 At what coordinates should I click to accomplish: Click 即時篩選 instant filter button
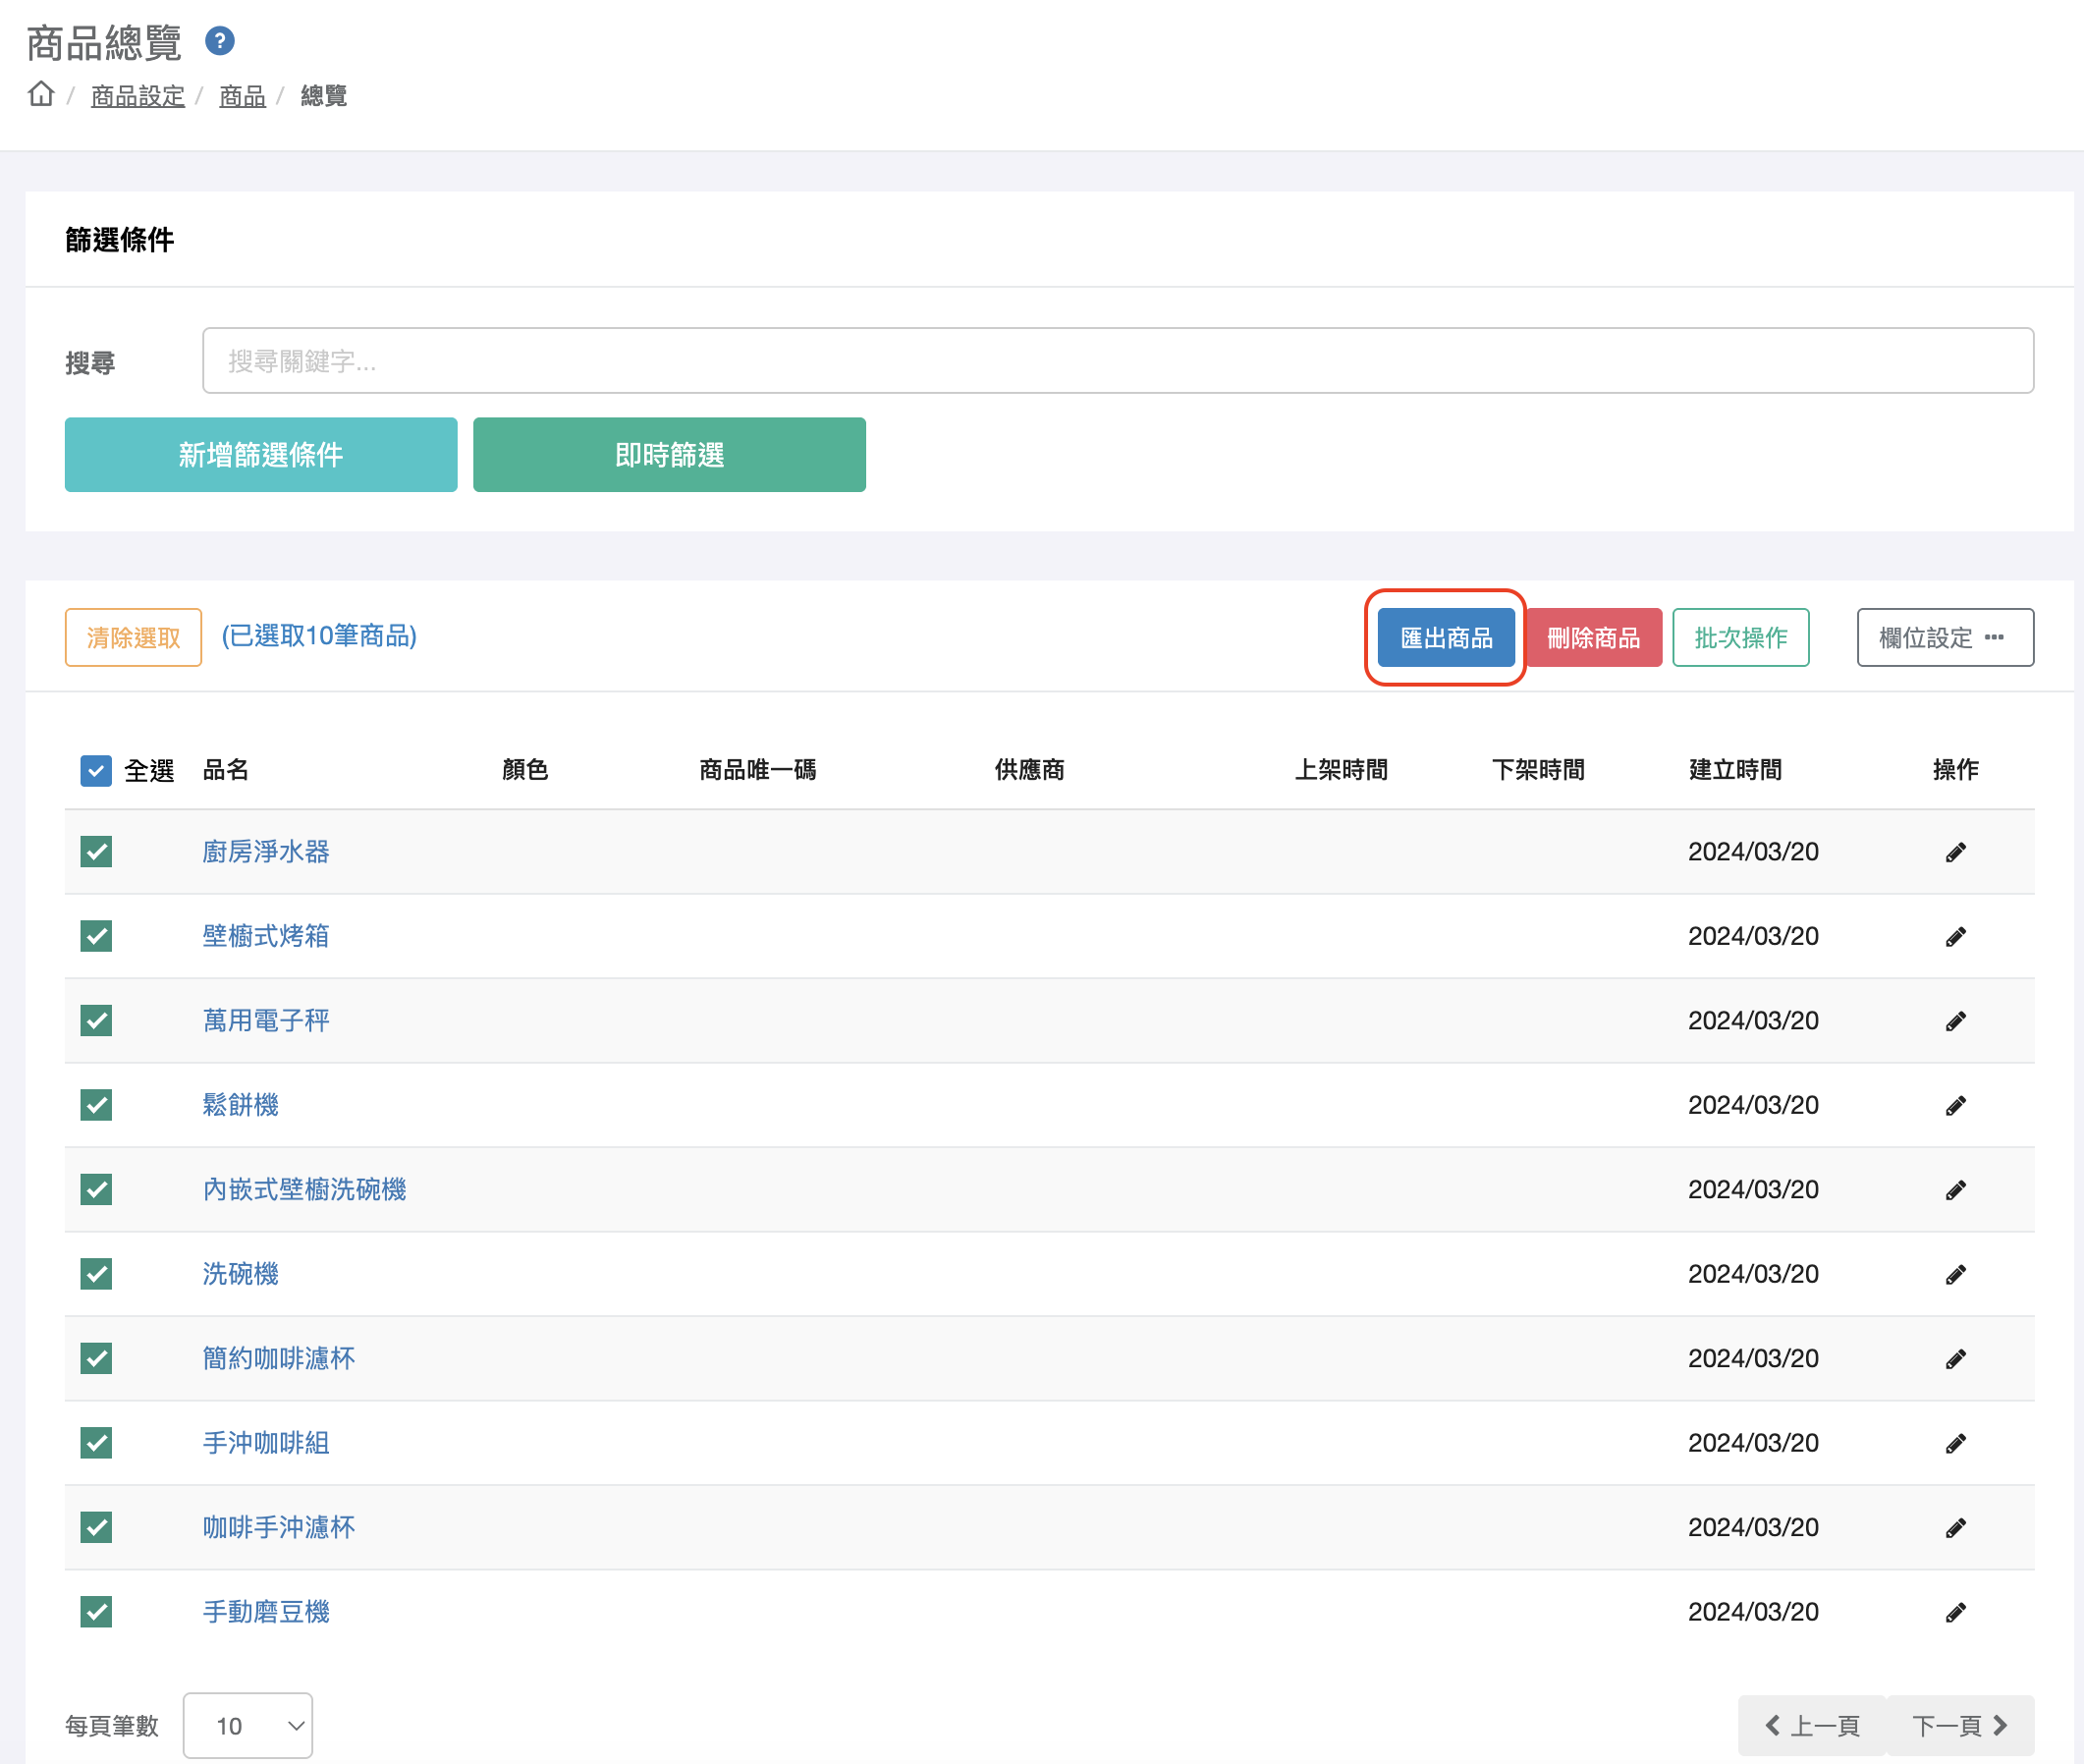tap(669, 455)
